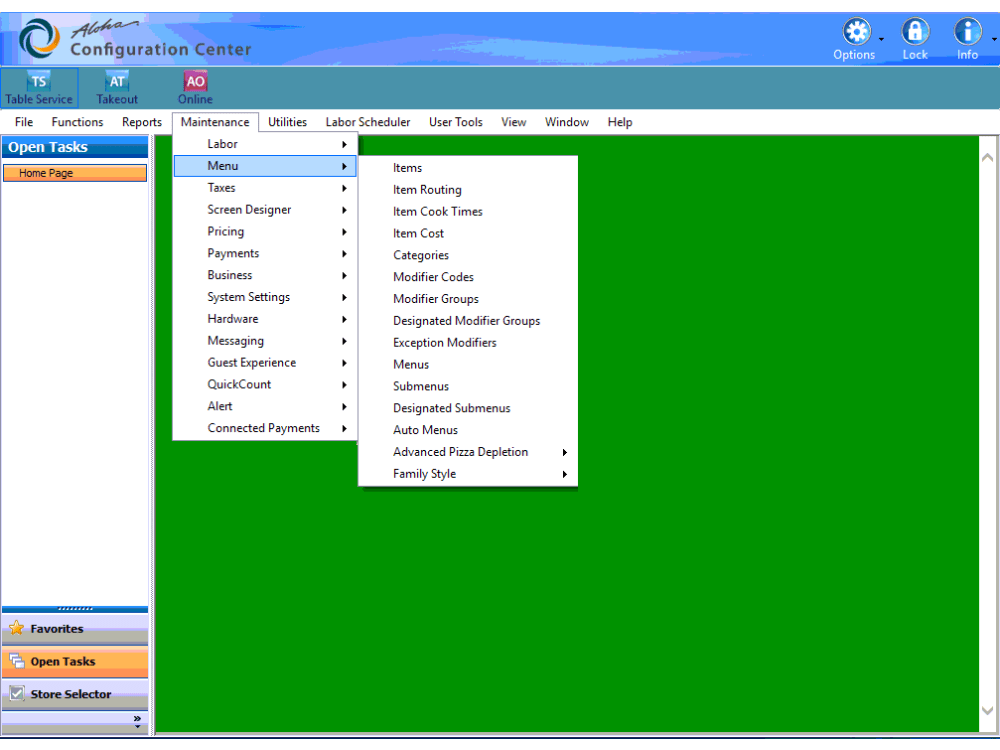This screenshot has height=750, width=1000.
Task: Switch to Takeout AT product
Action: pyautogui.click(x=117, y=88)
